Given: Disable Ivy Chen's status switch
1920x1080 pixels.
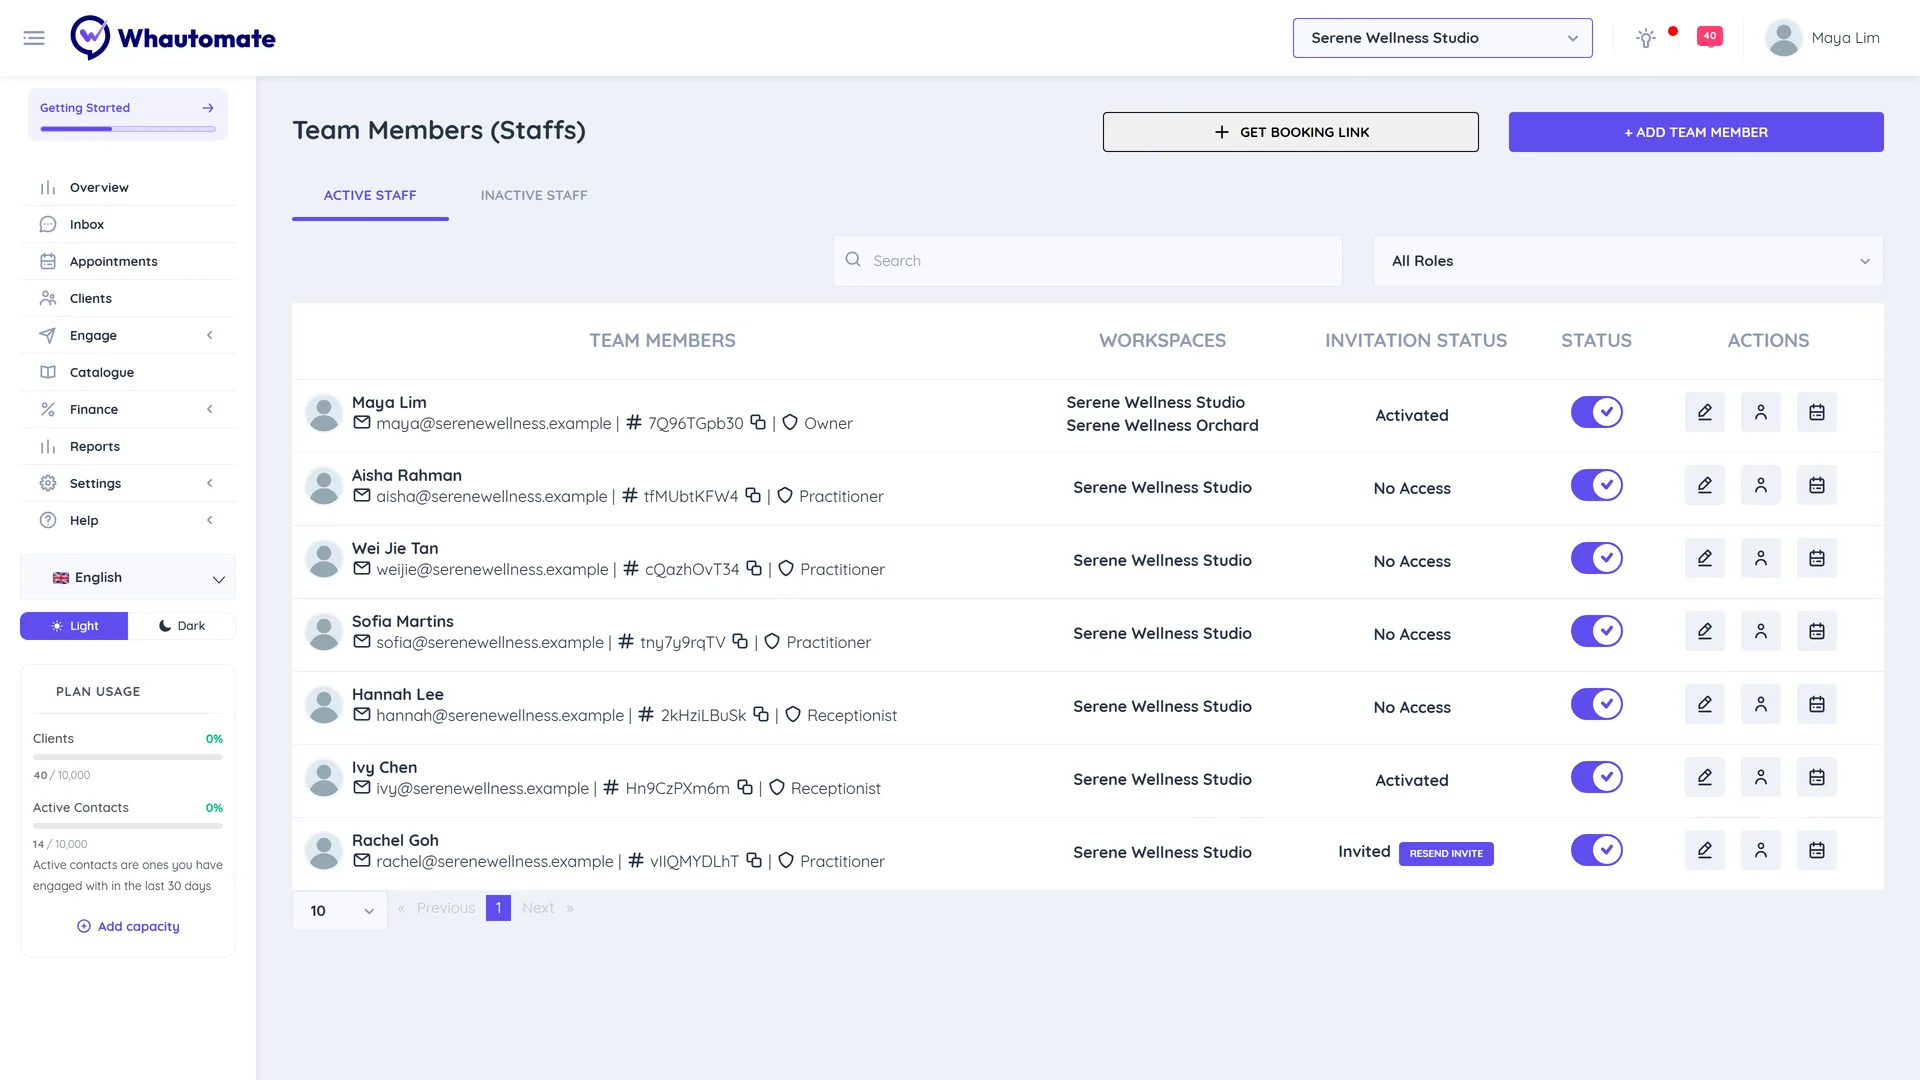Looking at the screenshot, I should pos(1596,777).
